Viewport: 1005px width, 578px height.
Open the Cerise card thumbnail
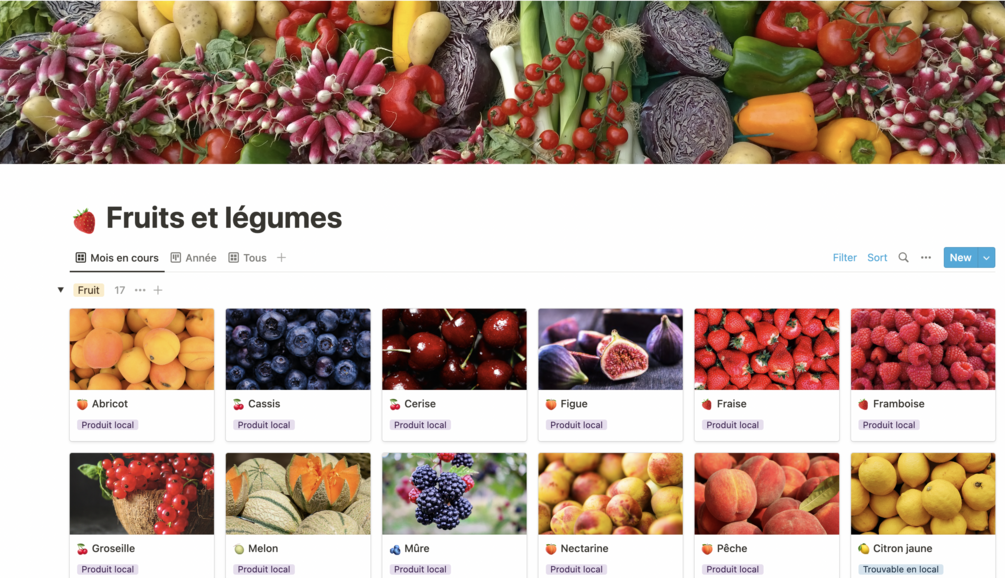[454, 349]
